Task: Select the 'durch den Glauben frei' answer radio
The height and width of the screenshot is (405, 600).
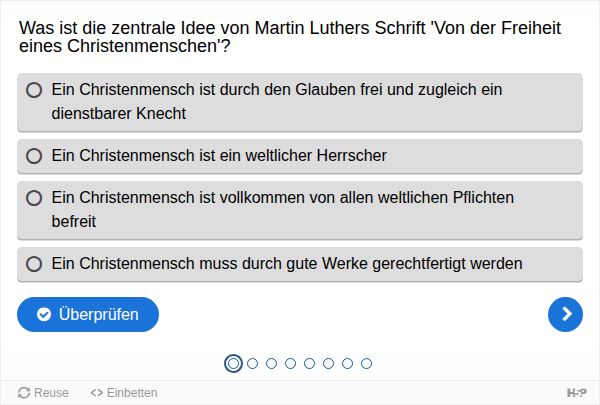Action: [34, 90]
